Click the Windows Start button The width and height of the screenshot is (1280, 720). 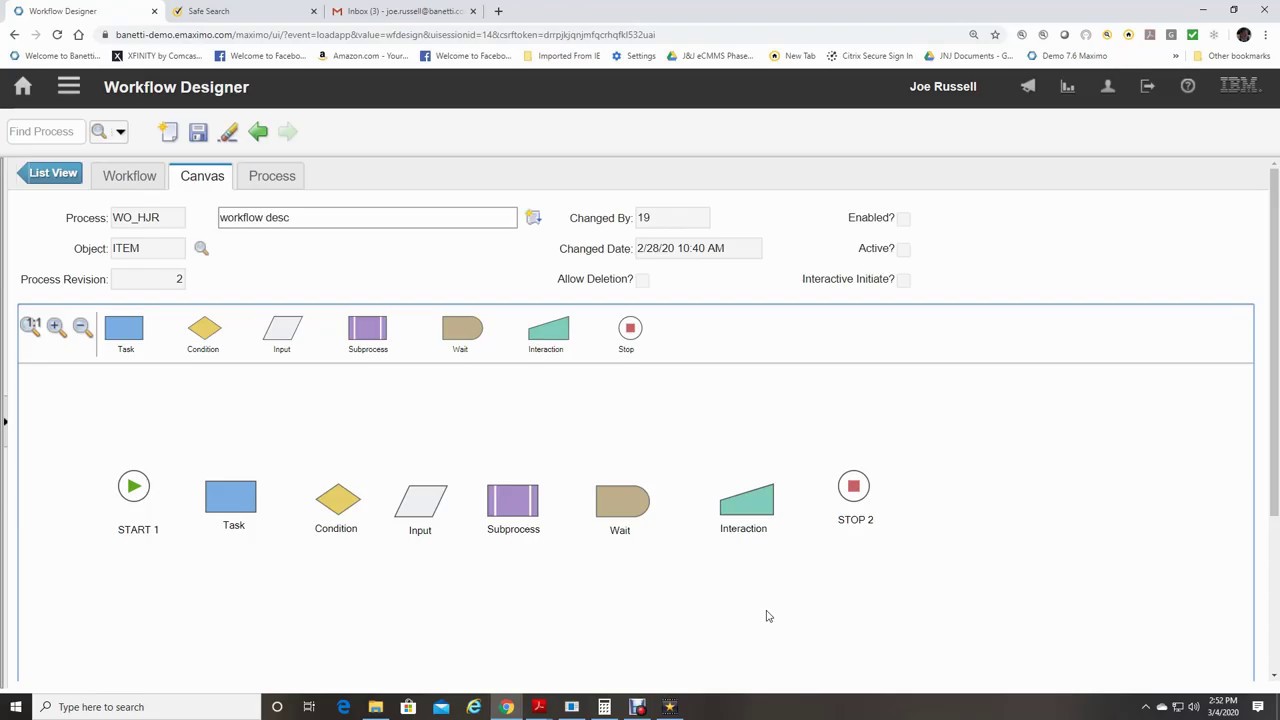click(15, 707)
